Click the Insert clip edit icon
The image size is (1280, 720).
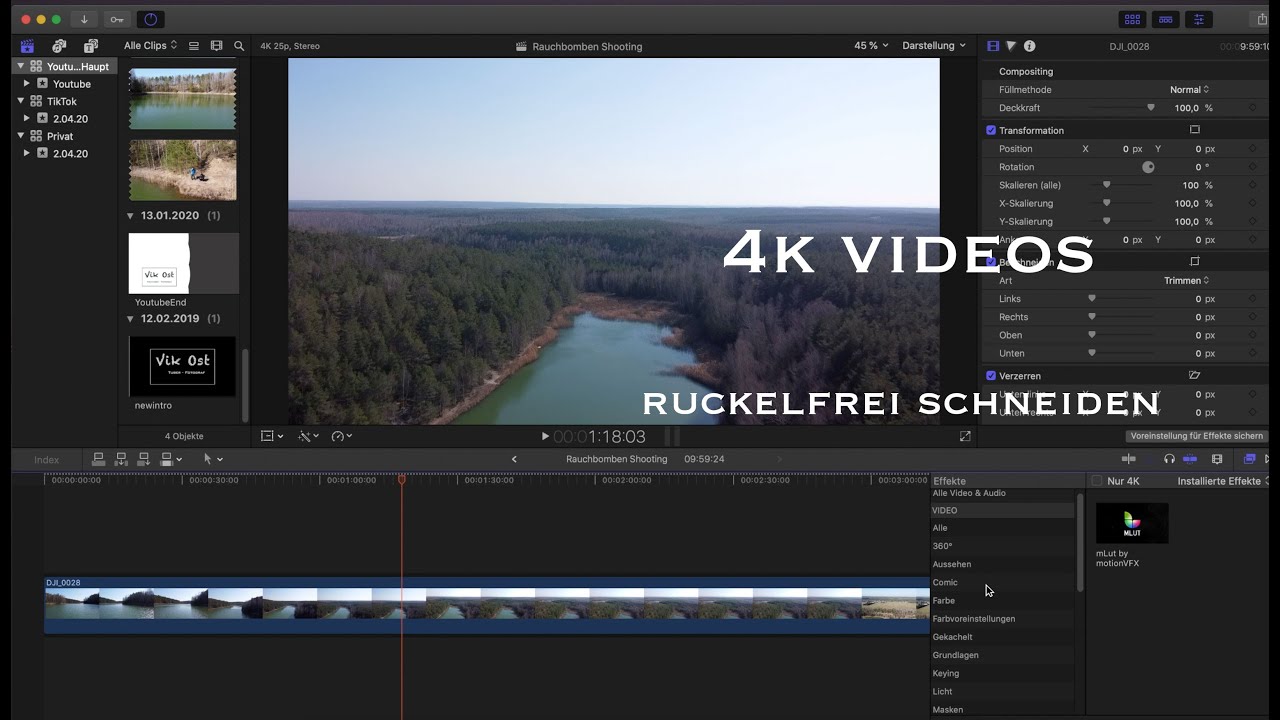point(121,459)
